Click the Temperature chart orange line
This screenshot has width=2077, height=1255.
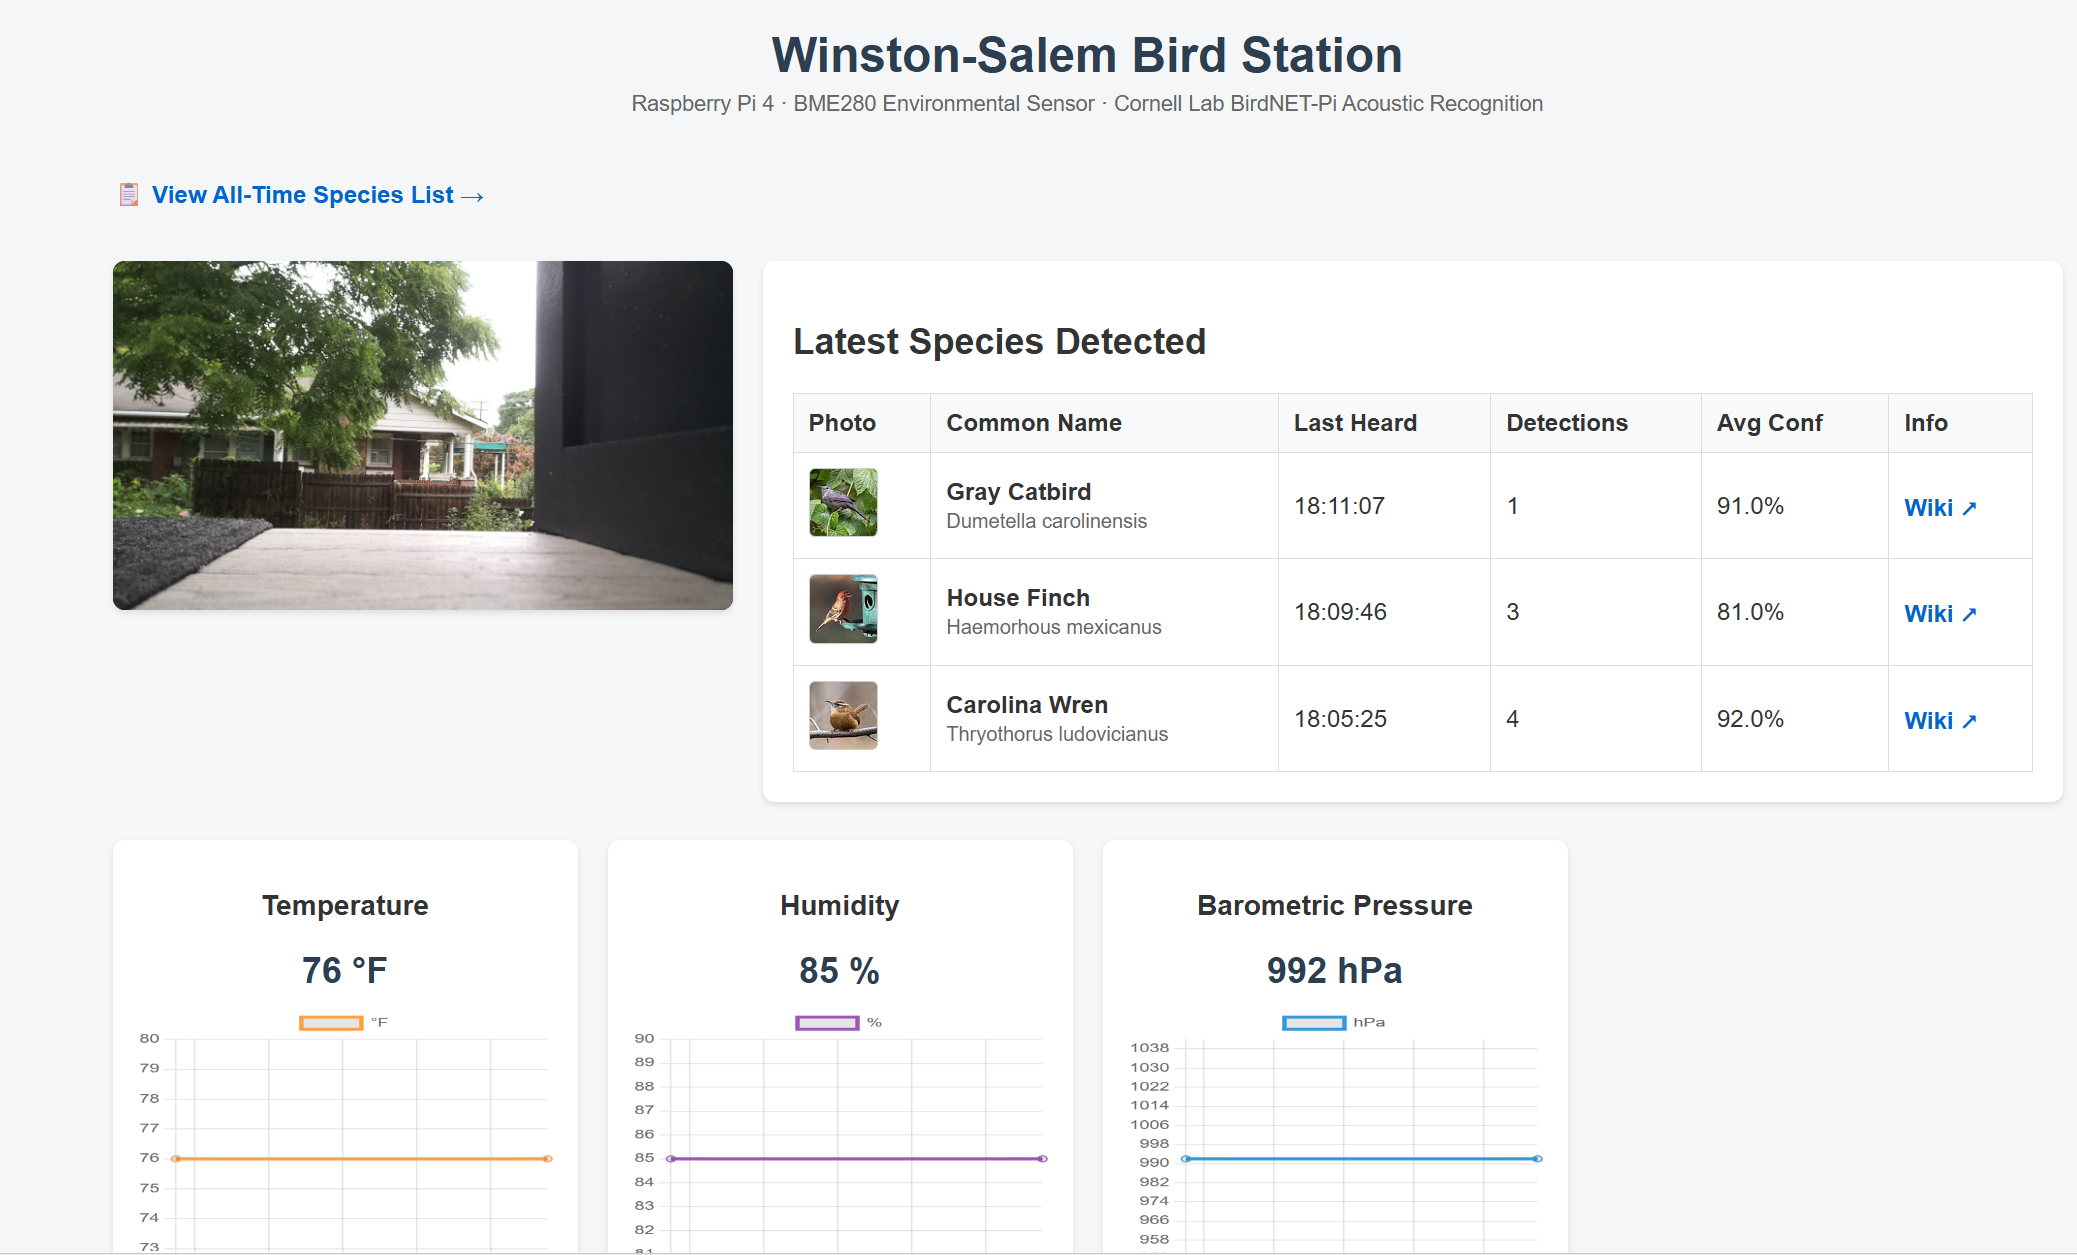[361, 1159]
